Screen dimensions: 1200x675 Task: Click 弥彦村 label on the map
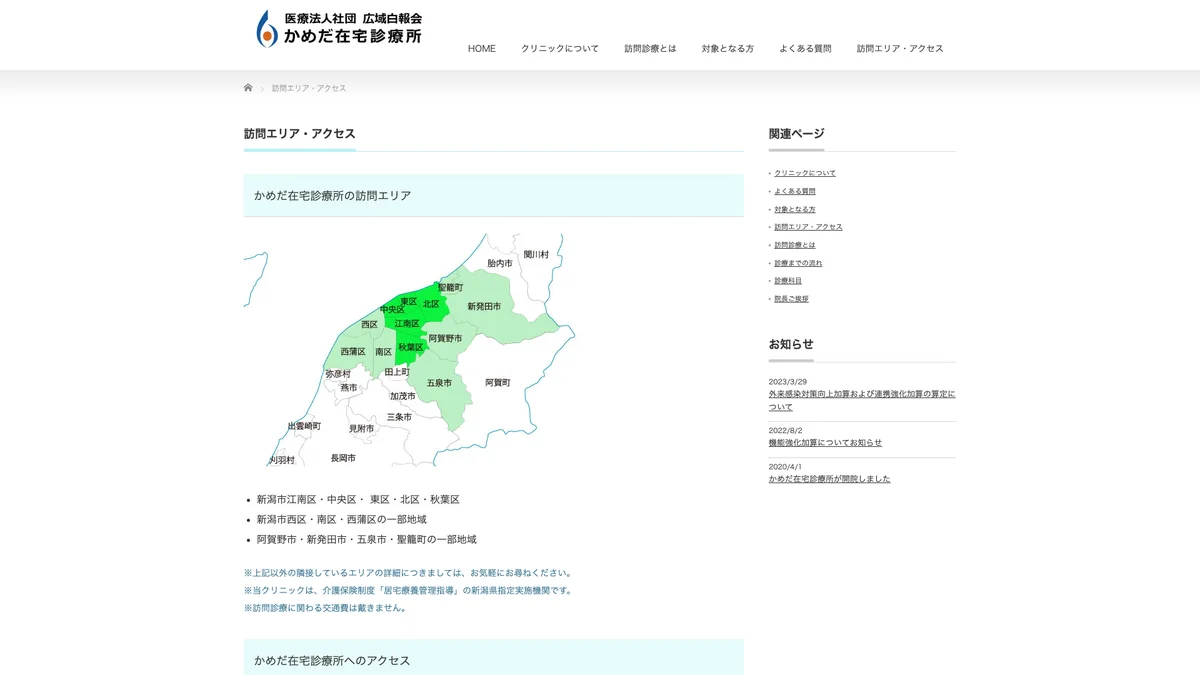[x=338, y=374]
